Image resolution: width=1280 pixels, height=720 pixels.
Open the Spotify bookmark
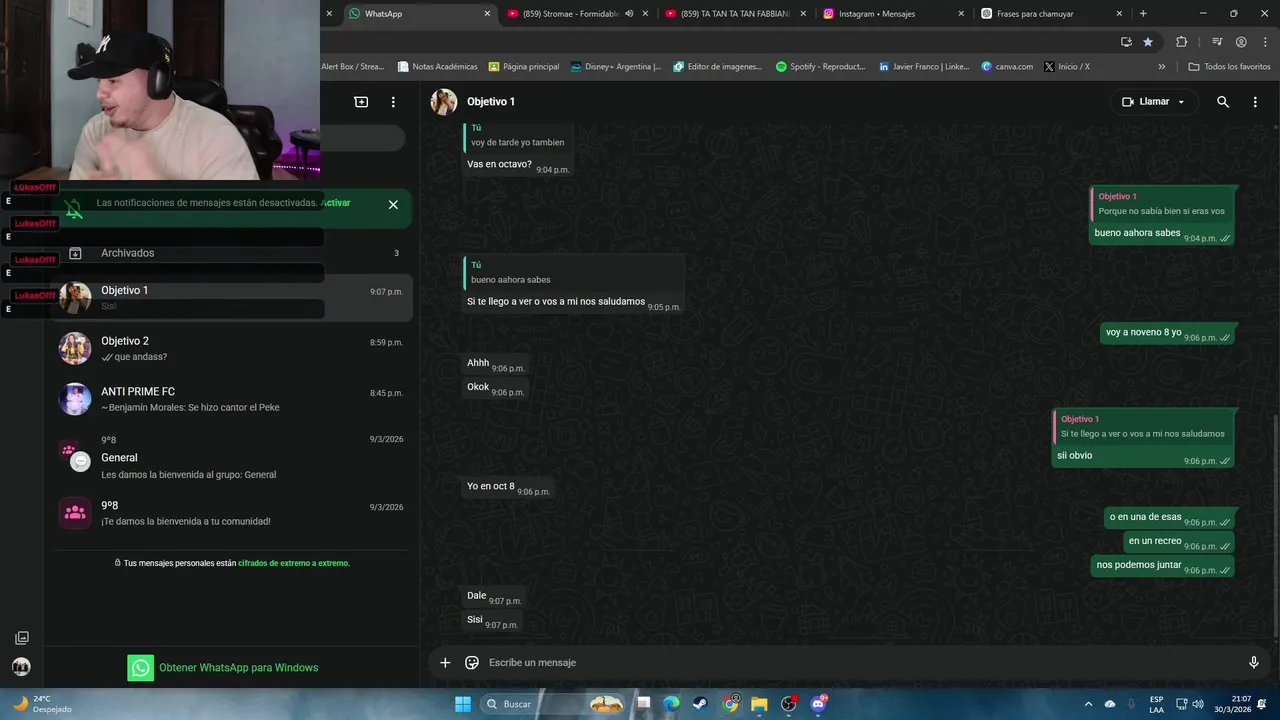click(x=820, y=67)
